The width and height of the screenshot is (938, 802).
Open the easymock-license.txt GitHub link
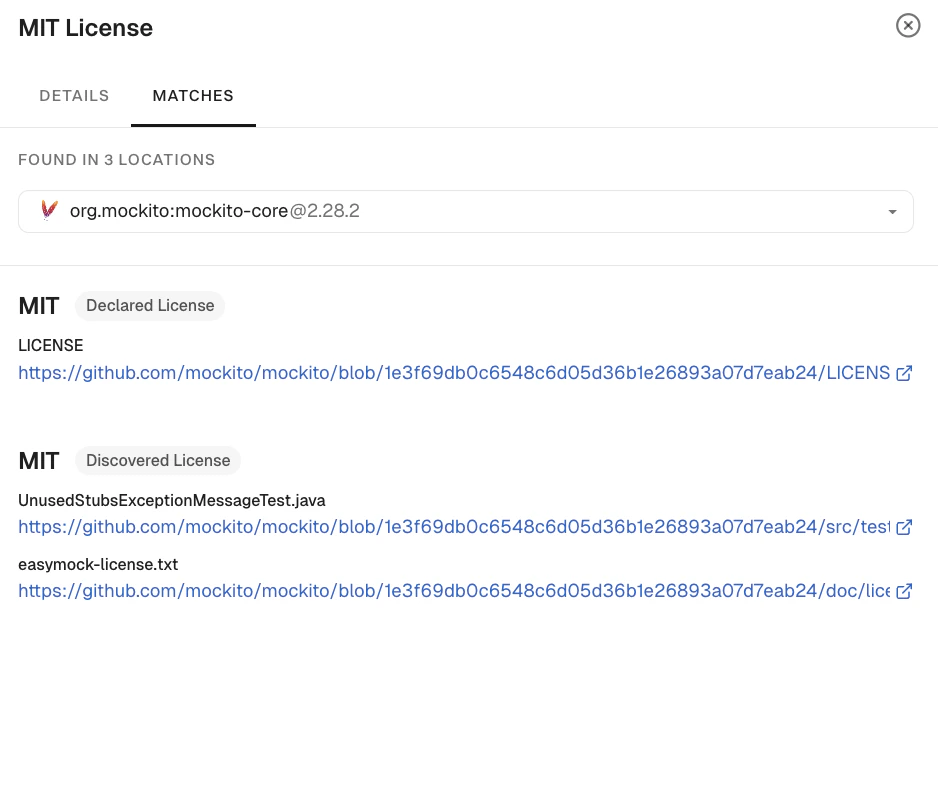454,591
